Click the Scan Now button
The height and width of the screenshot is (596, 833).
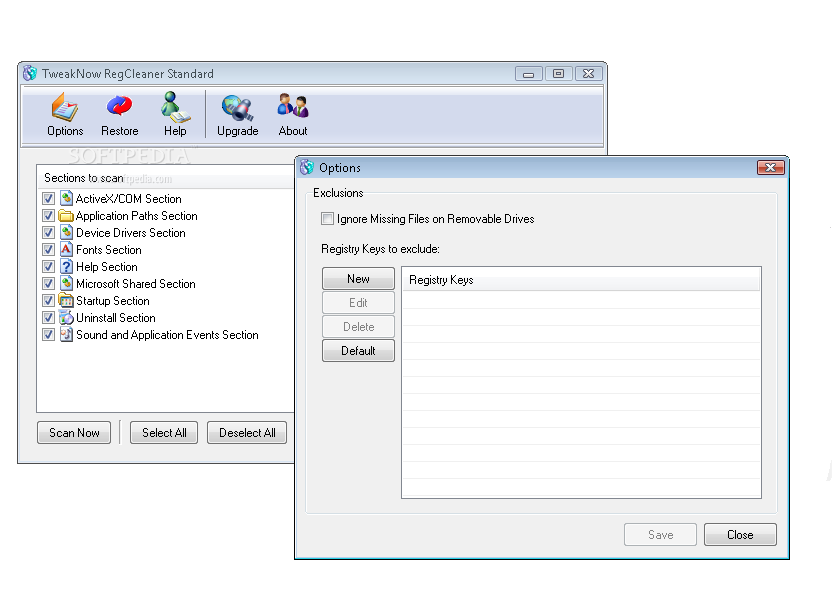pyautogui.click(x=74, y=433)
